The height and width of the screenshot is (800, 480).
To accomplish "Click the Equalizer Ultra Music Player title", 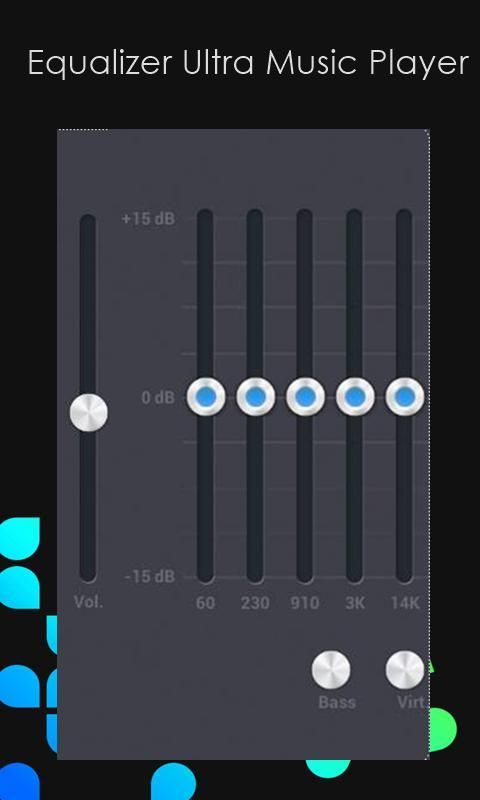I will point(248,63).
